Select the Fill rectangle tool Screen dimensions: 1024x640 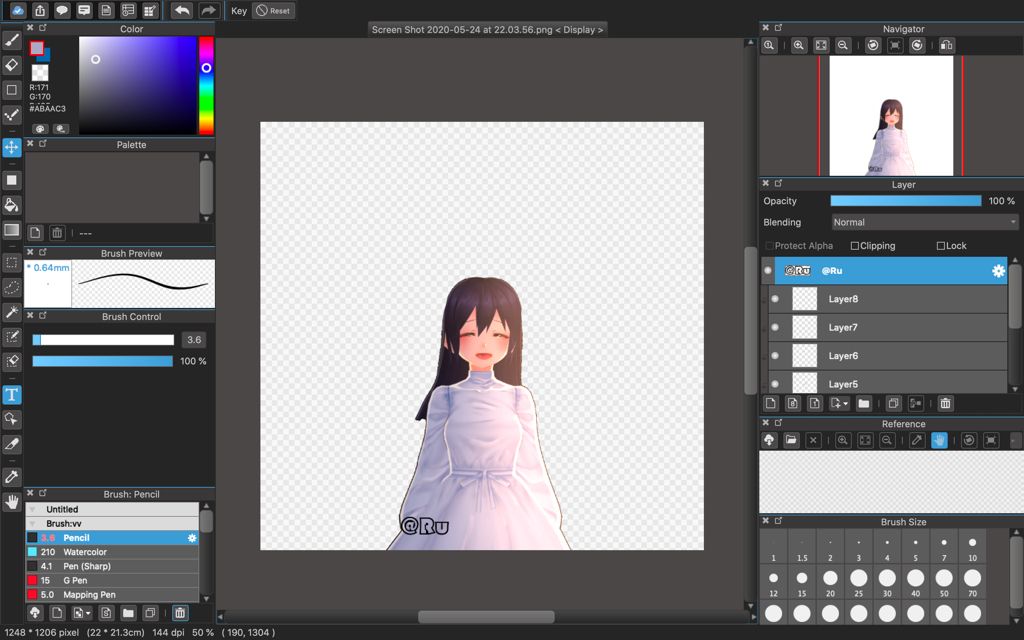(x=12, y=180)
